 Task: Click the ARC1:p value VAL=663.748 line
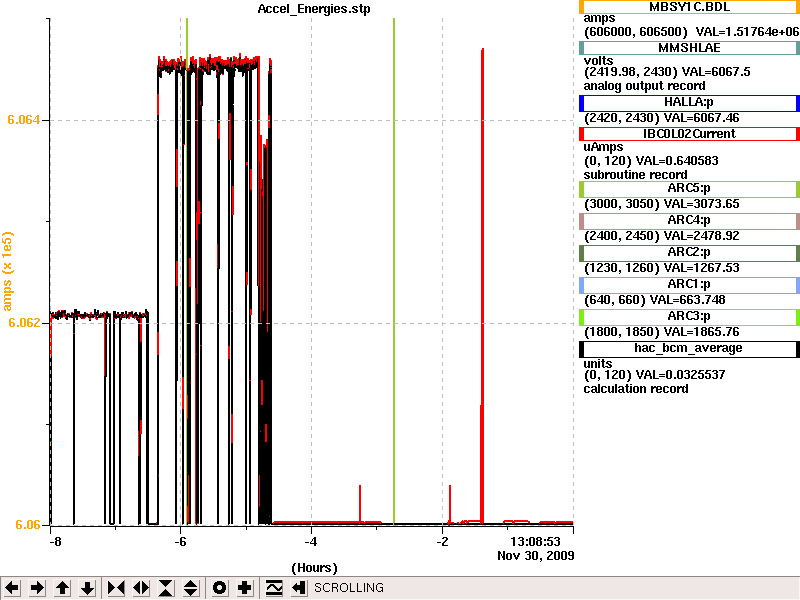(655, 300)
